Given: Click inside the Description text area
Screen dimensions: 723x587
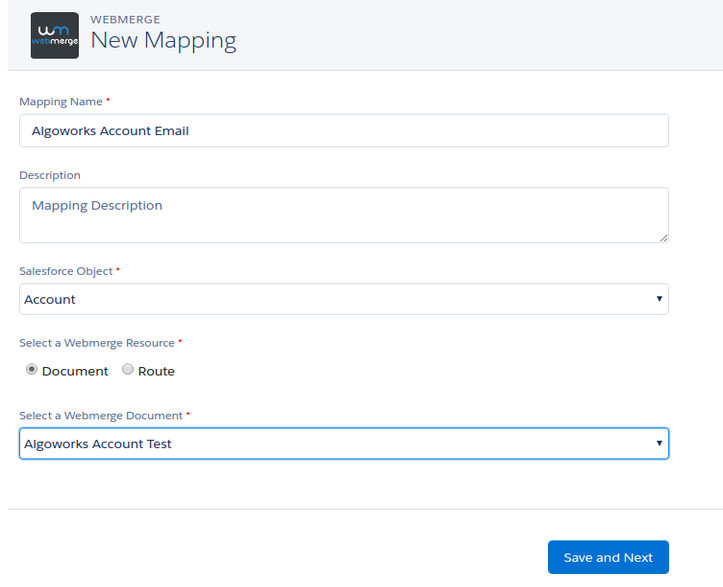Looking at the screenshot, I should point(343,214).
